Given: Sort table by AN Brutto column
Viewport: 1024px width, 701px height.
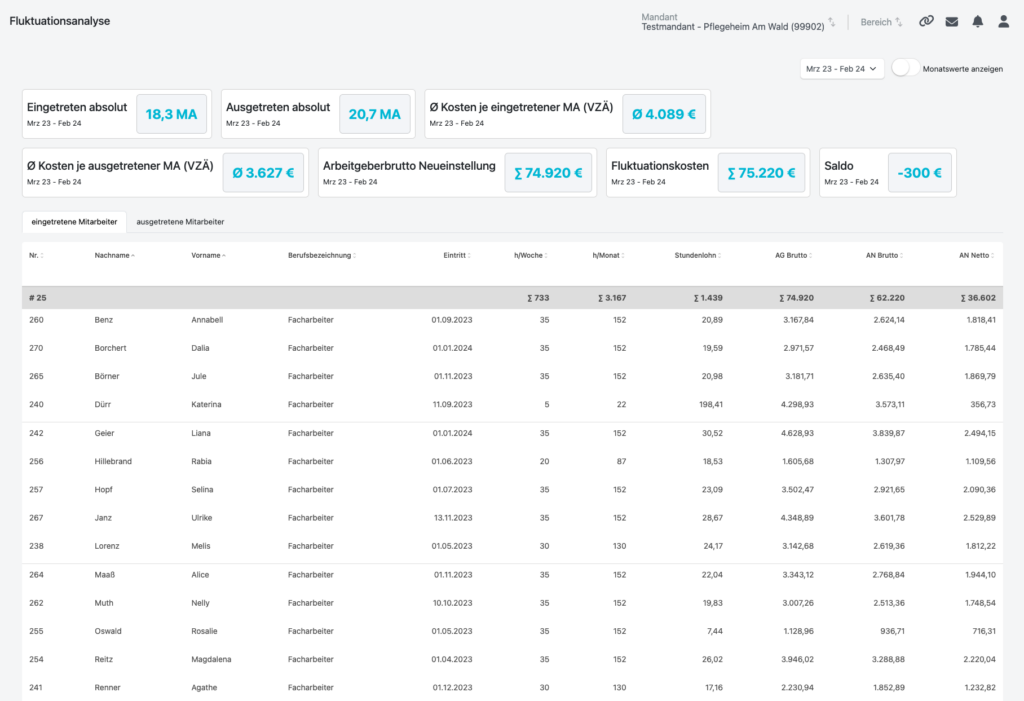Looking at the screenshot, I should point(885,255).
